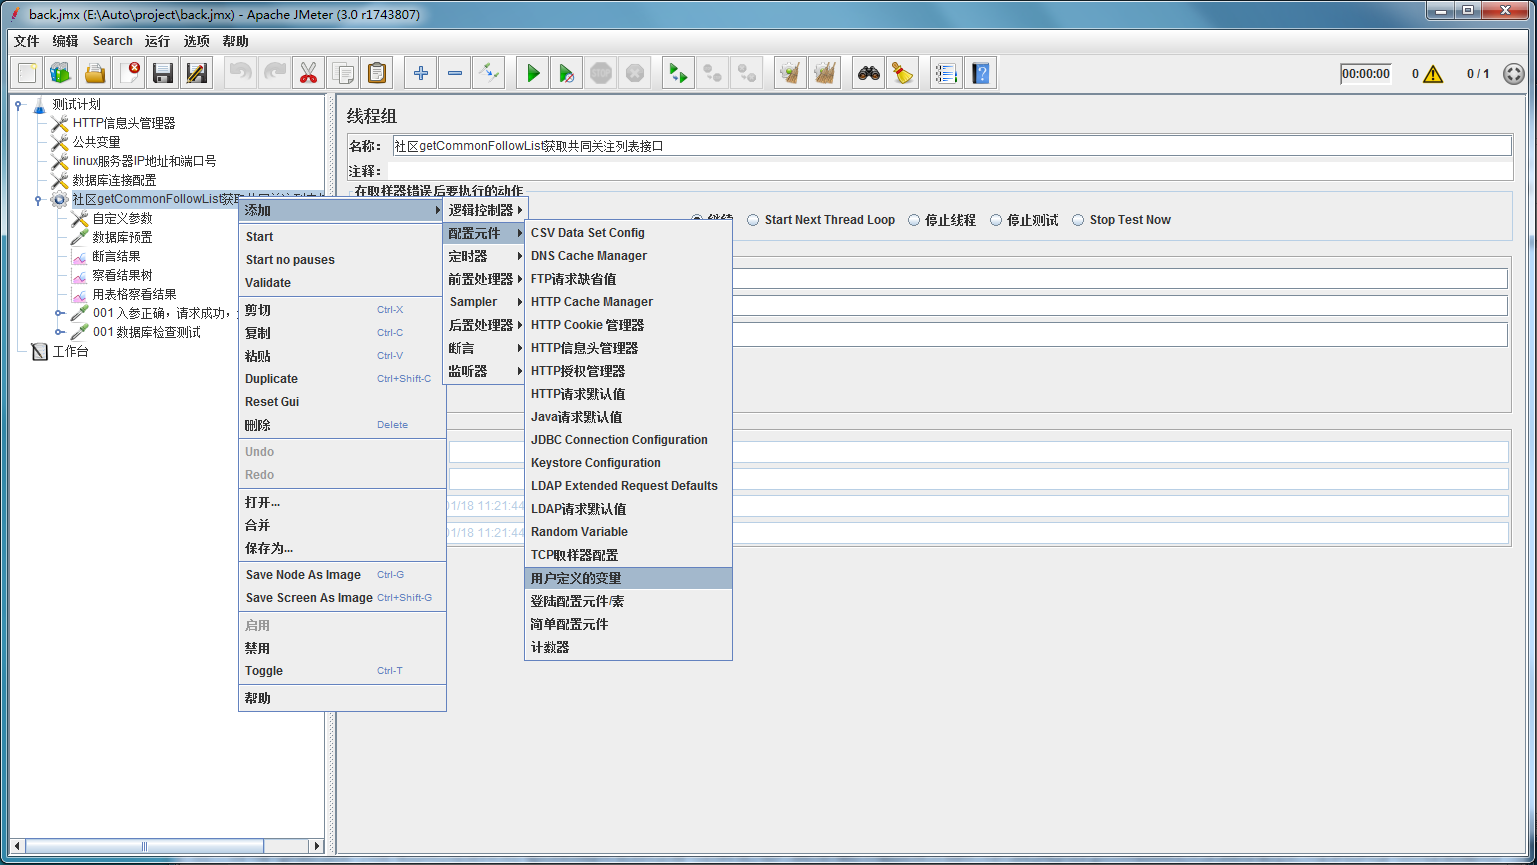Click Save Node As Image entry
1537x865 pixels.
[342, 575]
